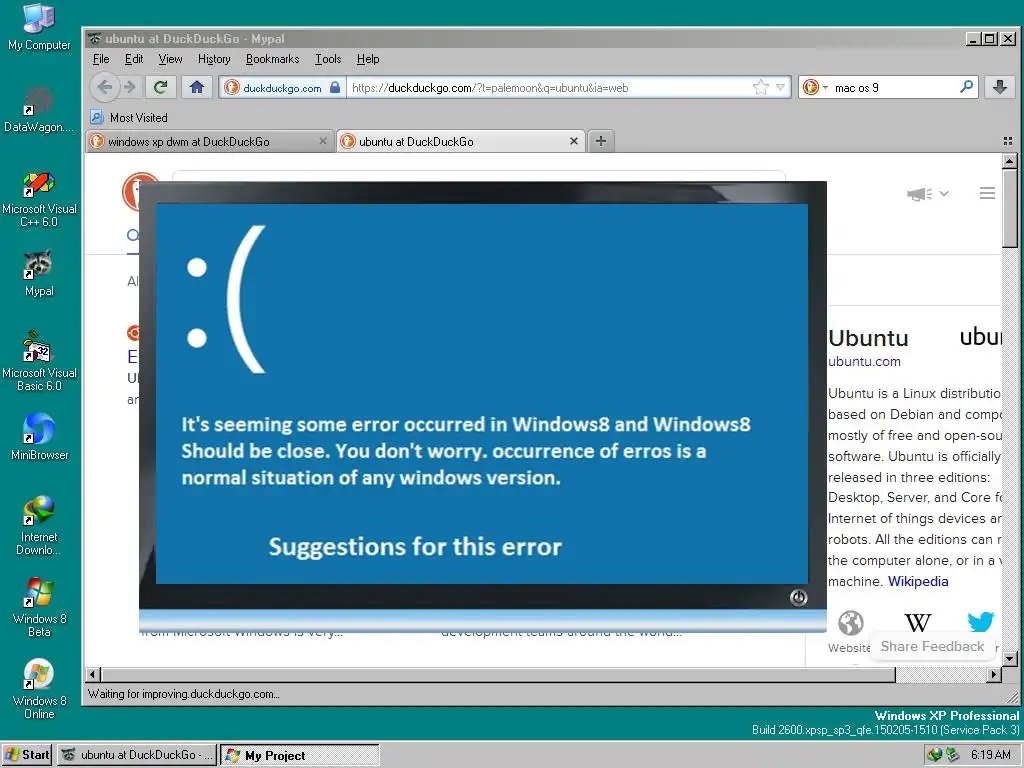This screenshot has width=1024, height=768.
Task: Follow the Wikipedia link in Ubuntu description
Action: [x=918, y=581]
